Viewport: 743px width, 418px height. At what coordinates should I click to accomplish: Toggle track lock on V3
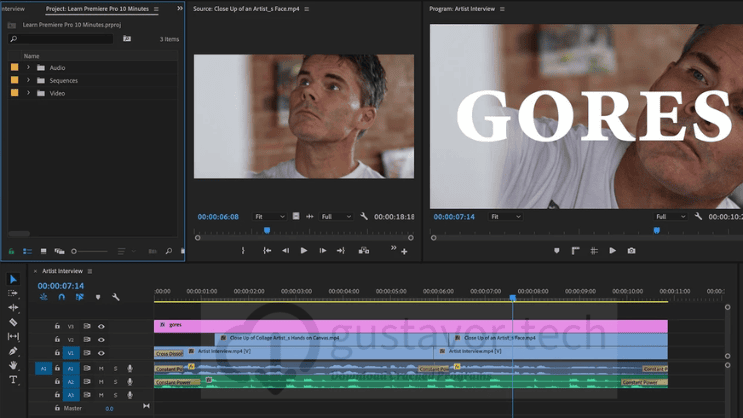[57, 326]
